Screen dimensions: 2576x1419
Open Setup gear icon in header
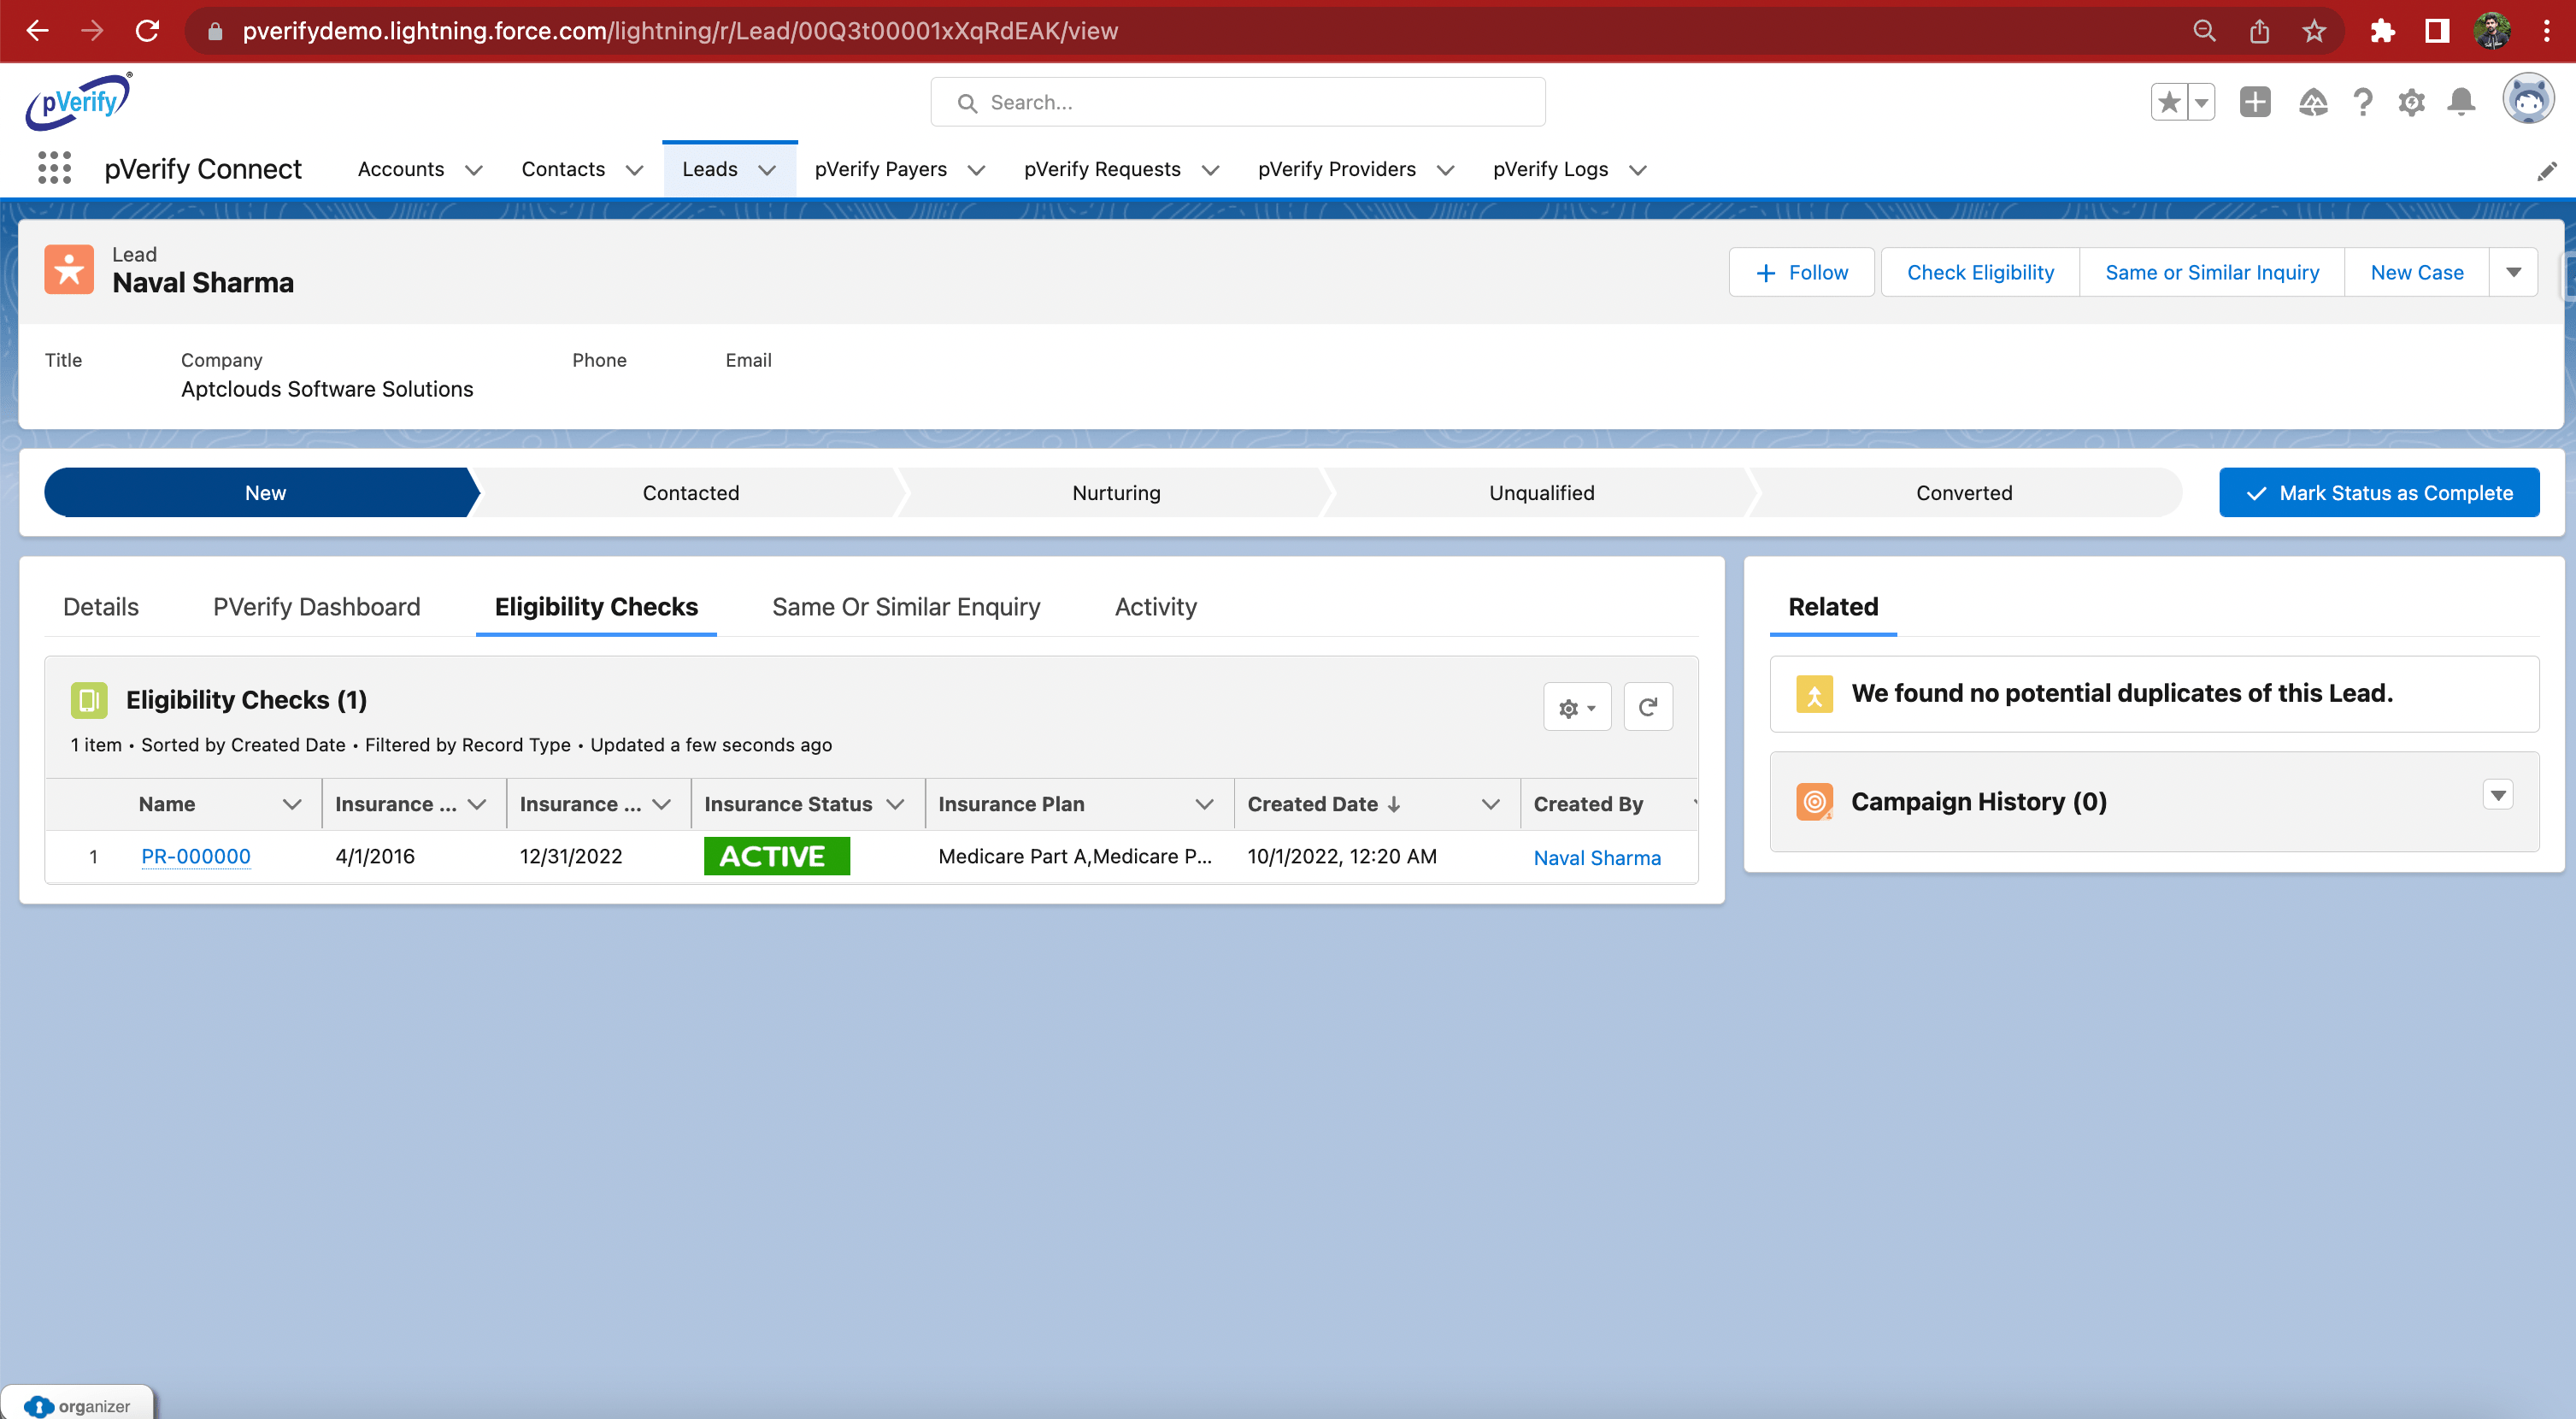pyautogui.click(x=2411, y=102)
